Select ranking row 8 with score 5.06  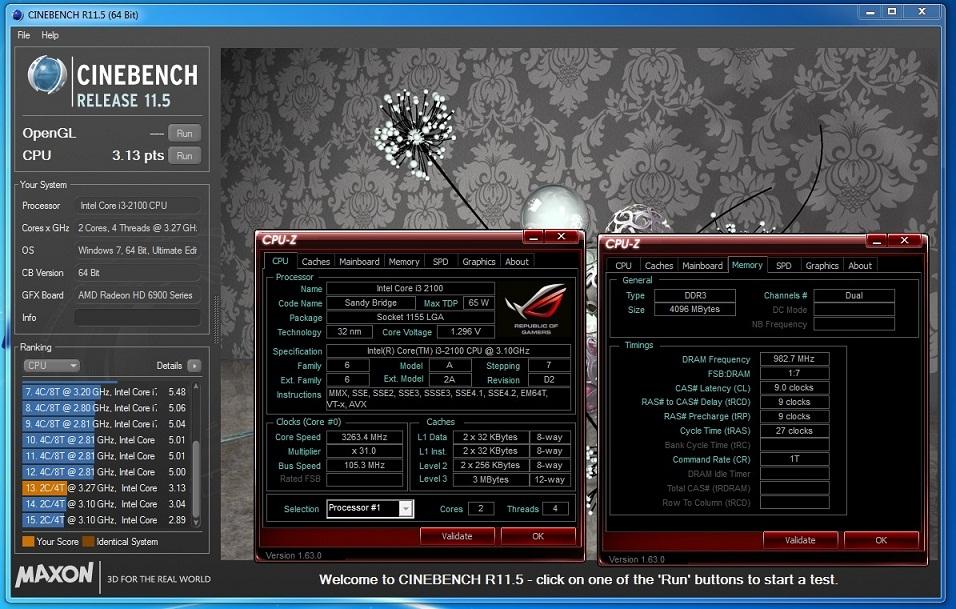(x=105, y=408)
